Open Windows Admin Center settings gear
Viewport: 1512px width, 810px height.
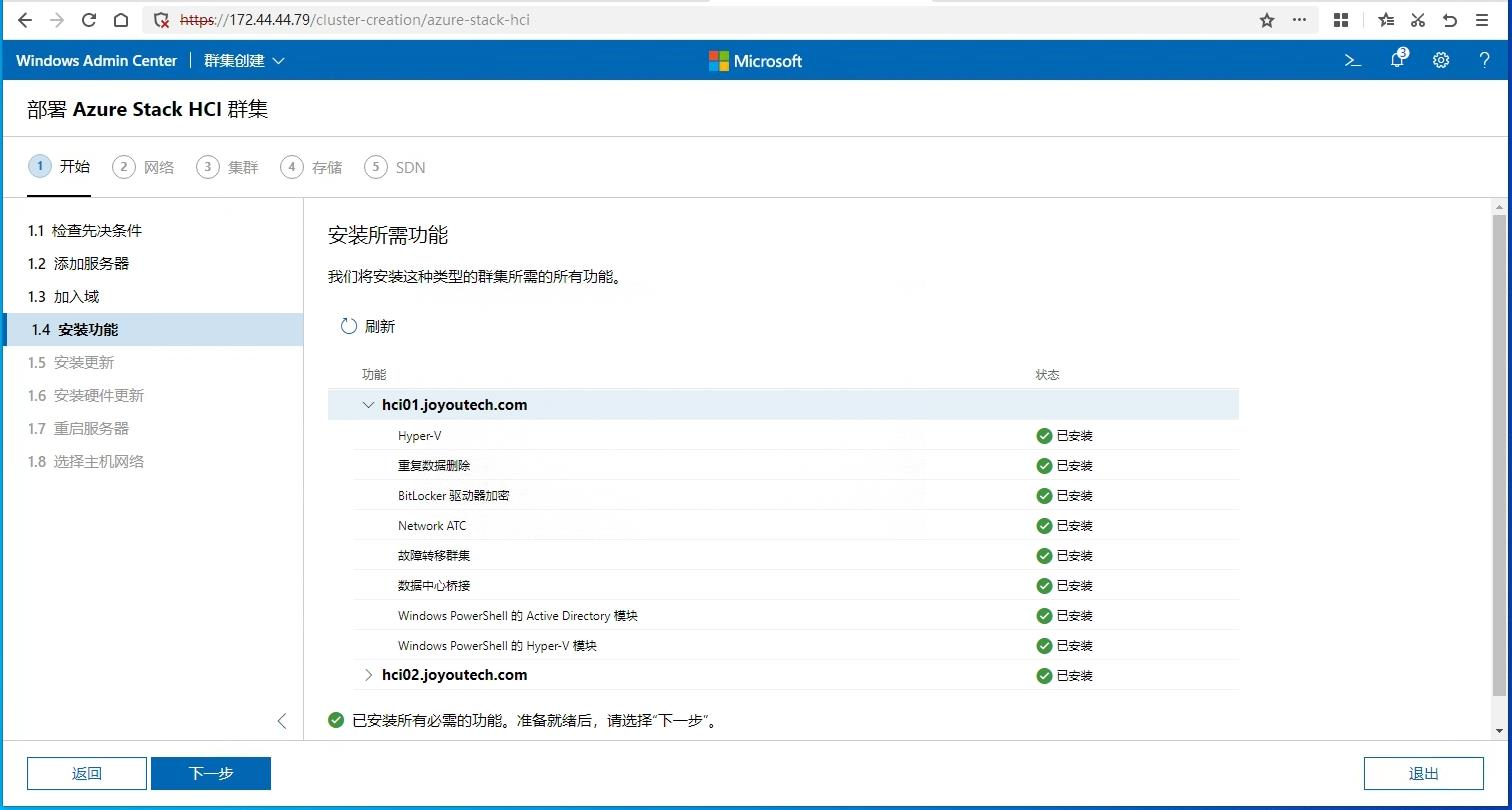point(1441,60)
